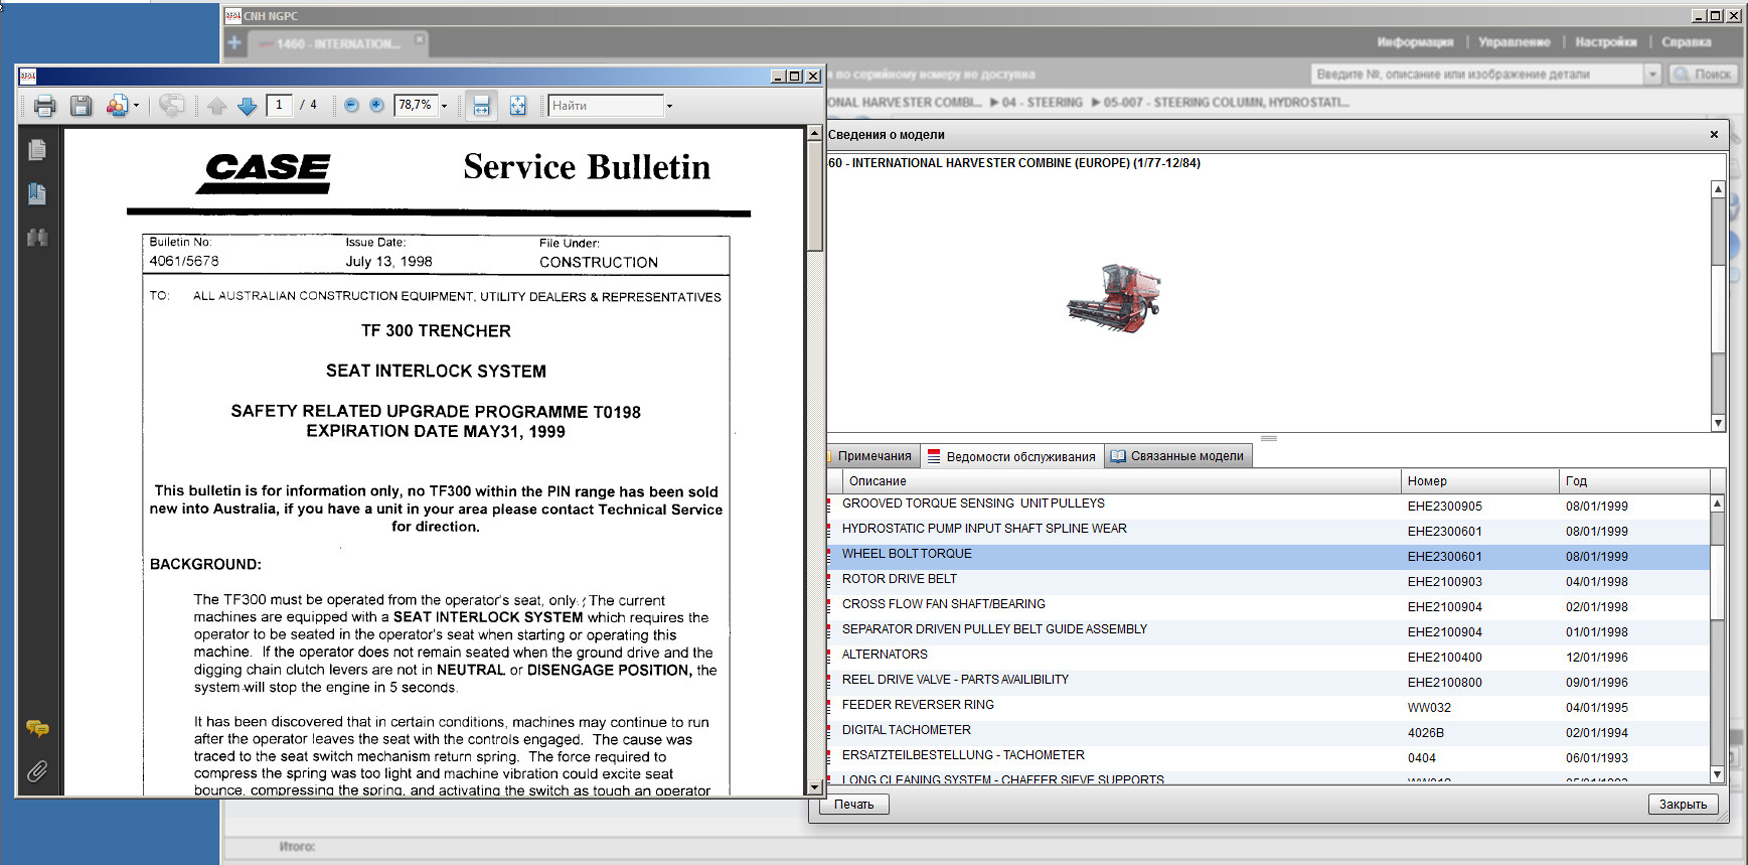This screenshot has width=1748, height=865.
Task: Go to next page with down arrow
Action: (247, 106)
